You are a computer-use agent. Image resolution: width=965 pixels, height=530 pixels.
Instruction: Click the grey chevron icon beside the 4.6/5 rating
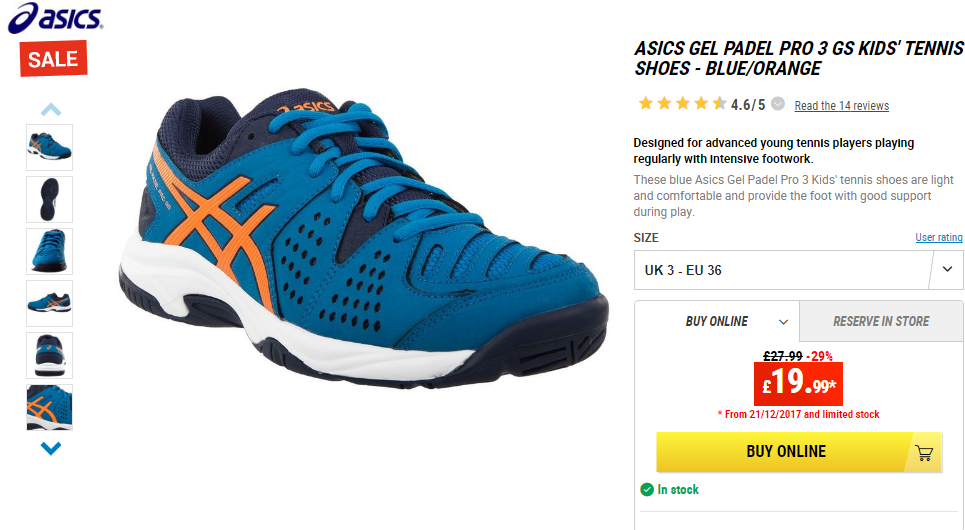point(778,104)
